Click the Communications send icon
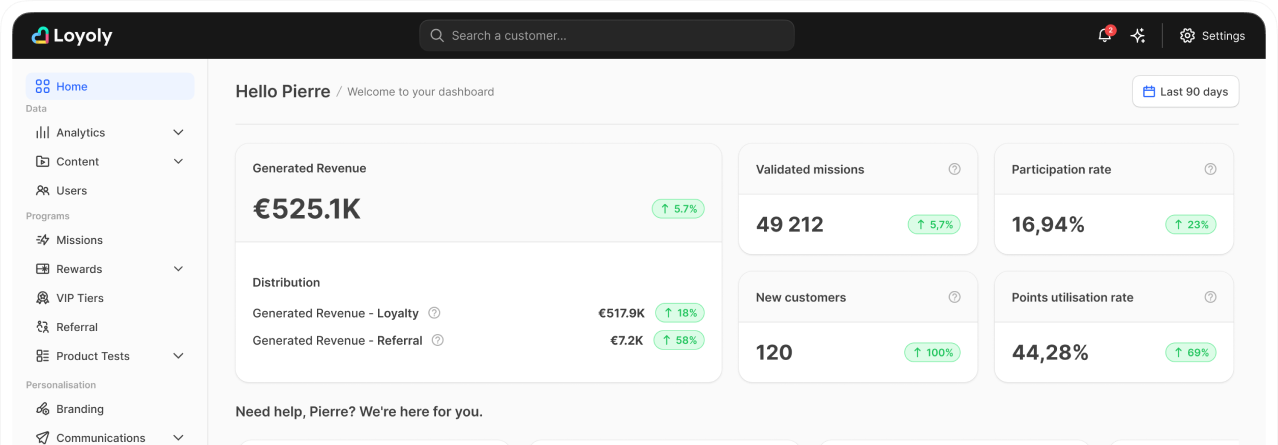Viewport: 1278px width, 445px height. coord(42,438)
